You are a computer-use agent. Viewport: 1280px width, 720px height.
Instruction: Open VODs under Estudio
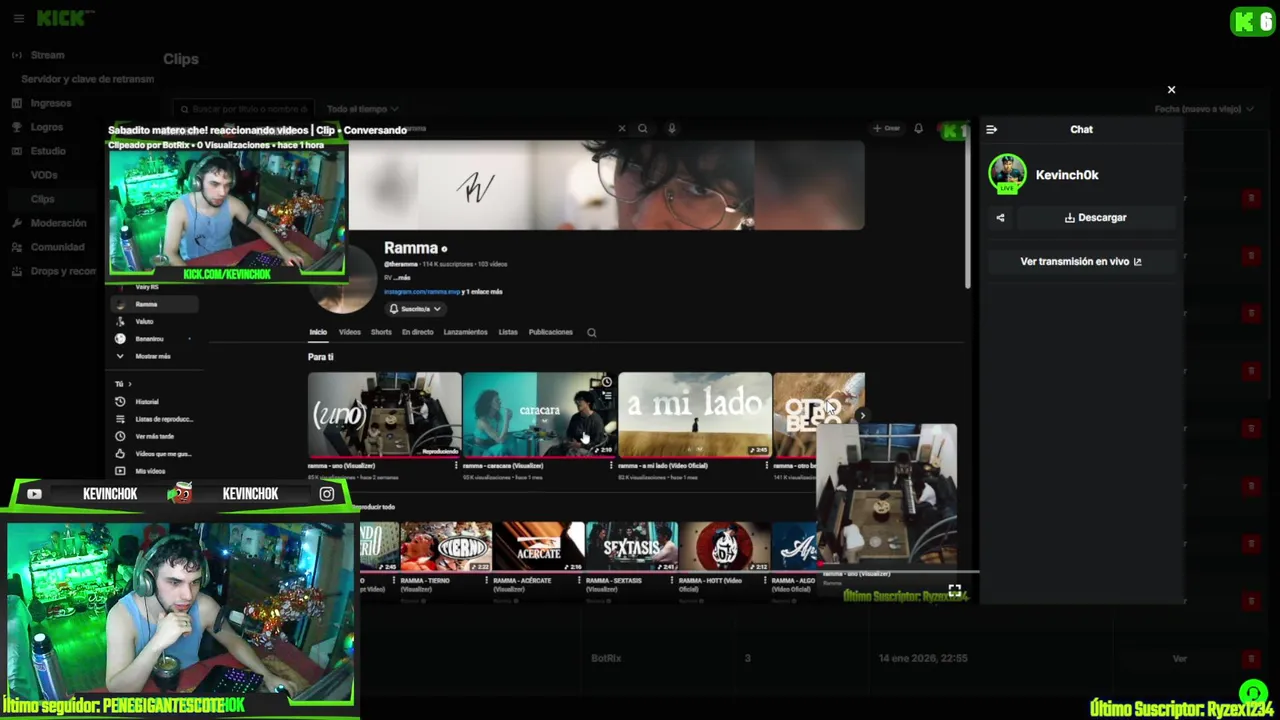[44, 175]
